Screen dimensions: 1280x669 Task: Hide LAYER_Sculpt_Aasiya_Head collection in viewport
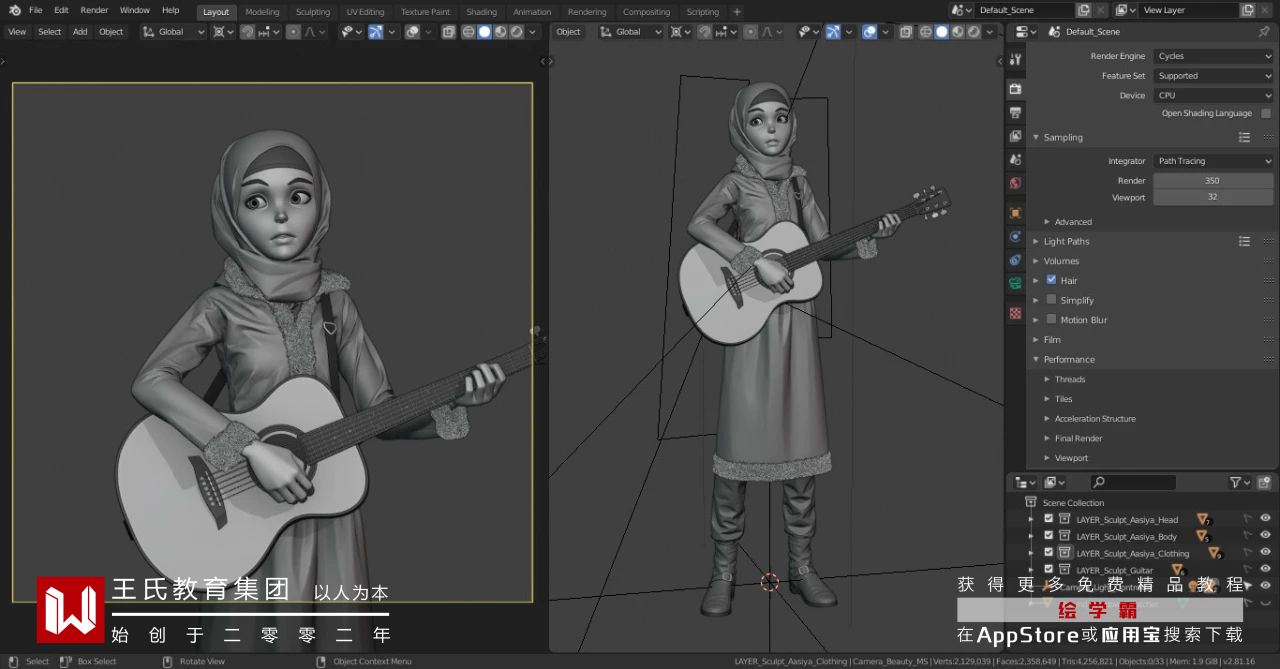(1265, 519)
